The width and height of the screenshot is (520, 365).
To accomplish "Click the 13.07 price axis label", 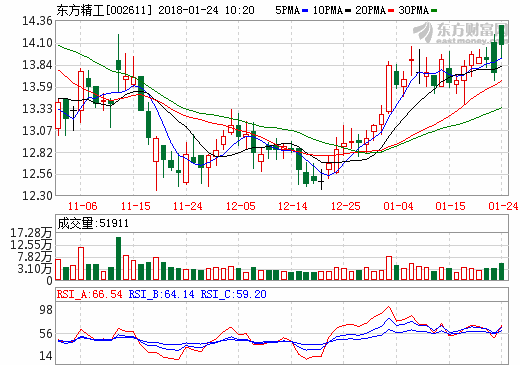I will (37, 131).
